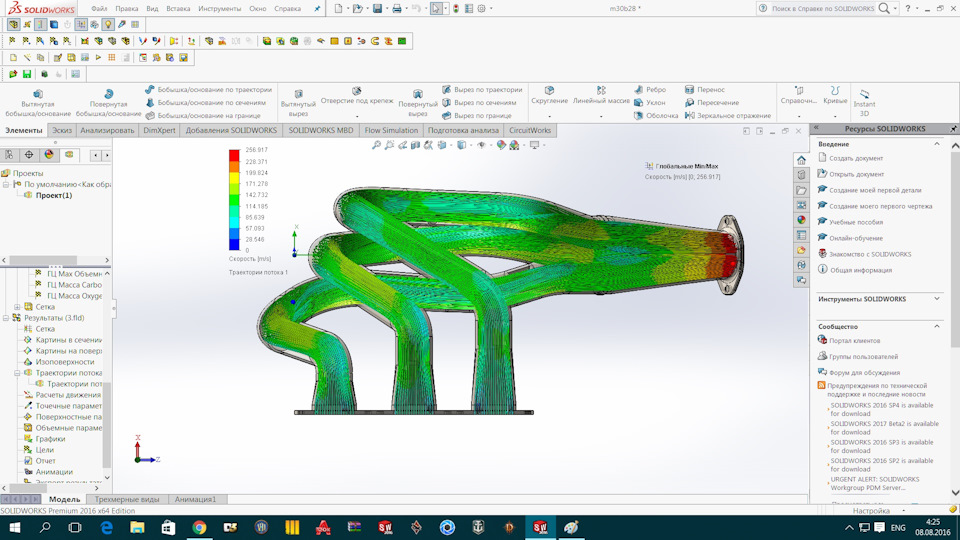The height and width of the screenshot is (540, 960).
Task: Click the red top of the velocity color legend
Action: pos(236,154)
